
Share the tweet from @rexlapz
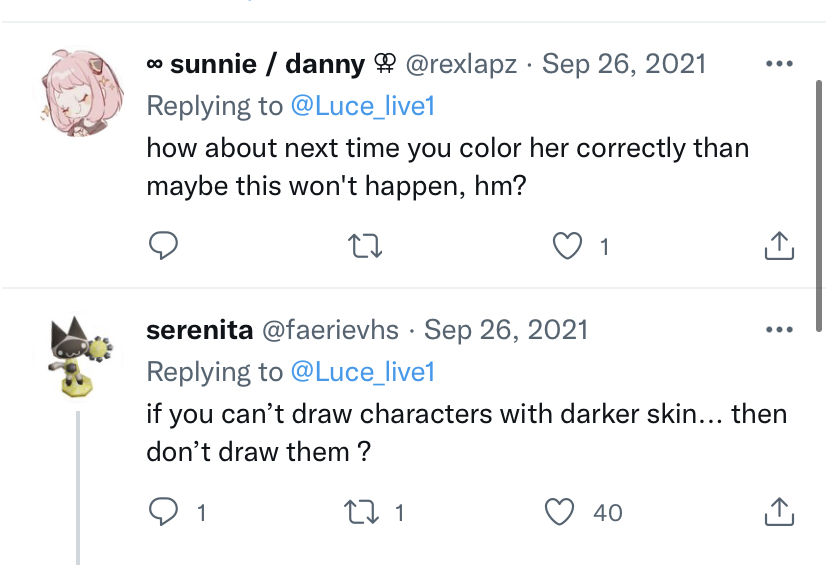[779, 245]
